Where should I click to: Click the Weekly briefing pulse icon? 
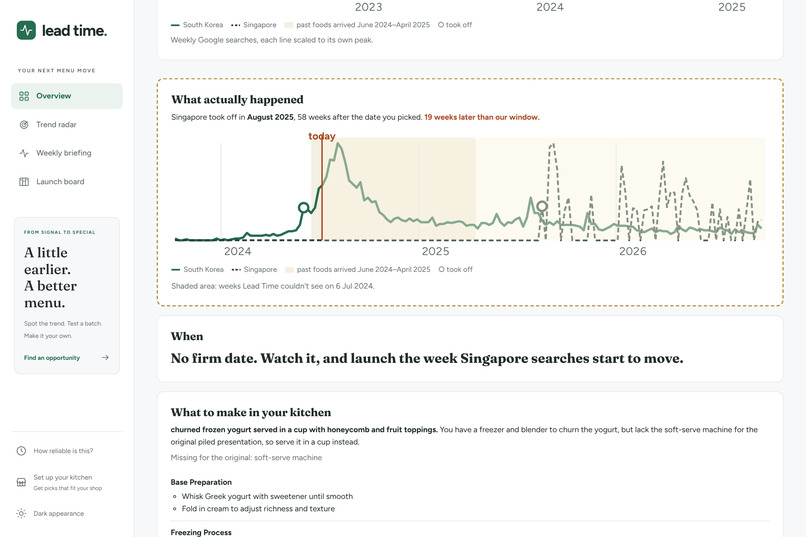(24, 153)
